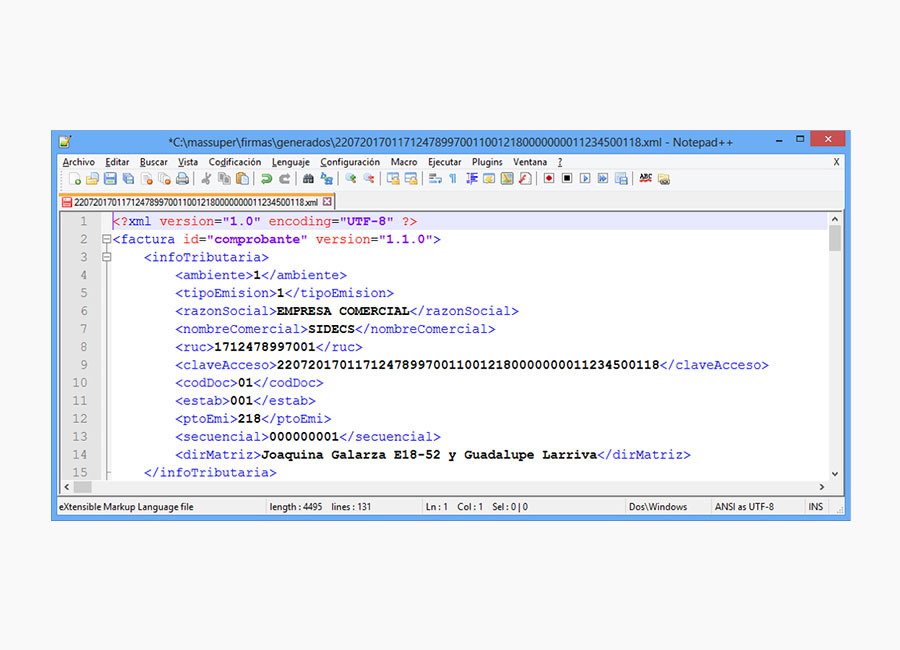Screen dimensions: 900x650
Task: Click the Print toolbar icon
Action: click(x=182, y=179)
